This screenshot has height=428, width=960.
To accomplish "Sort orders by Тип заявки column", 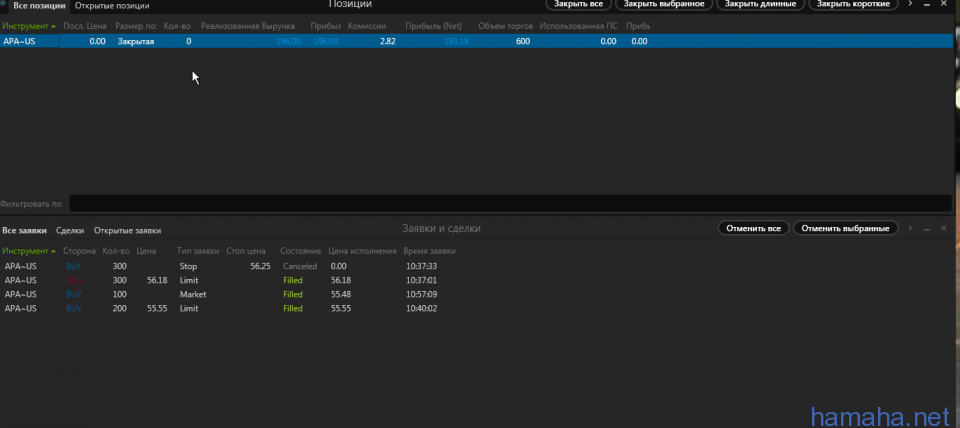I will pyautogui.click(x=198, y=251).
